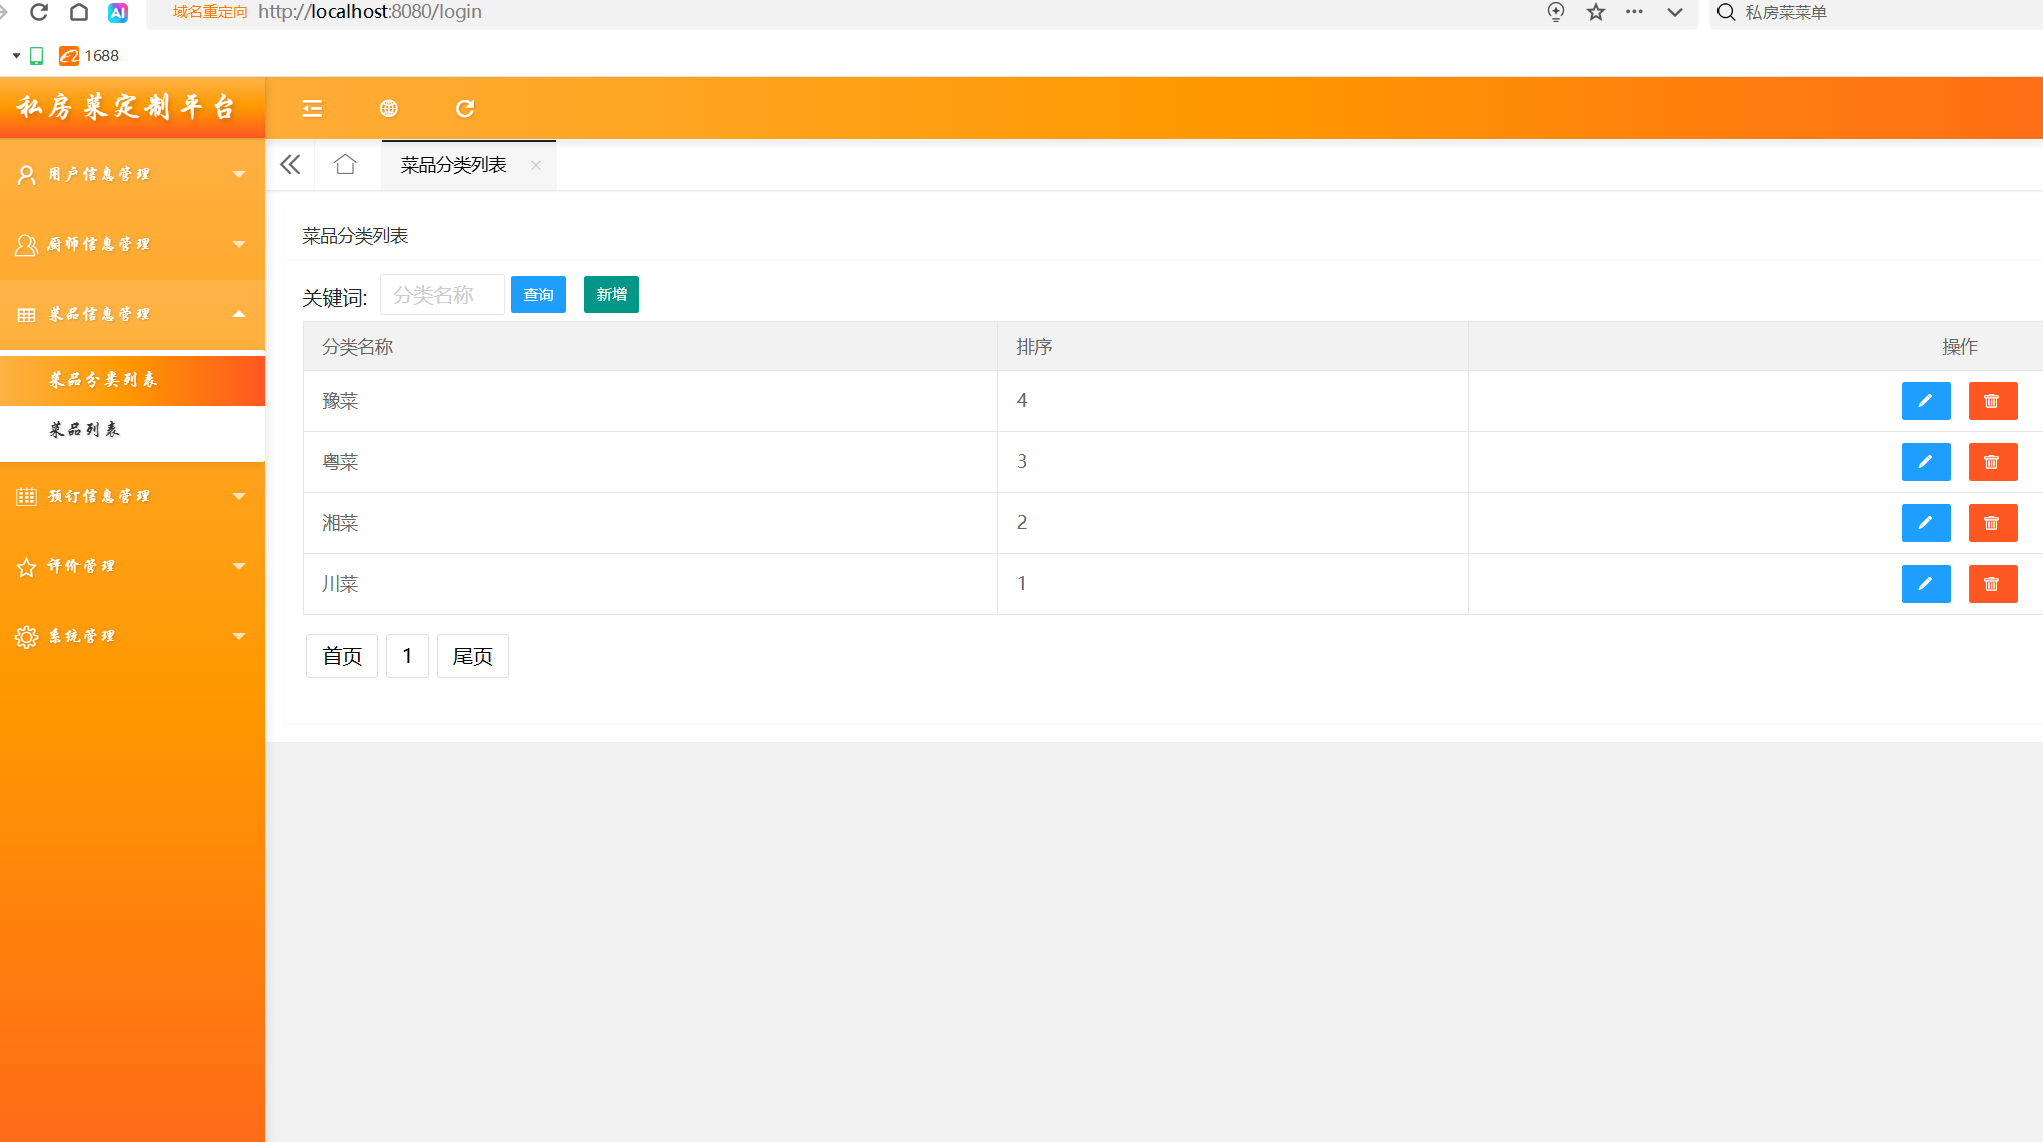
Task: Click the refresh icon in orange header
Action: pos(465,108)
